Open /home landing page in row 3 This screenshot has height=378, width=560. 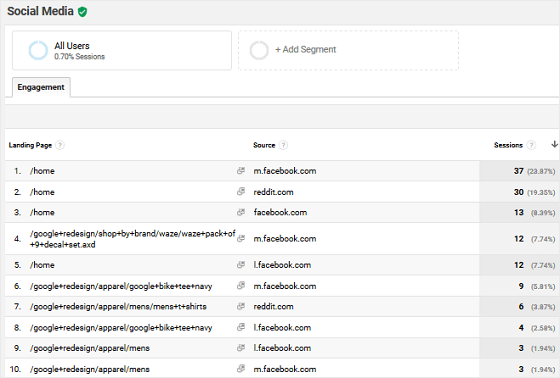42,212
